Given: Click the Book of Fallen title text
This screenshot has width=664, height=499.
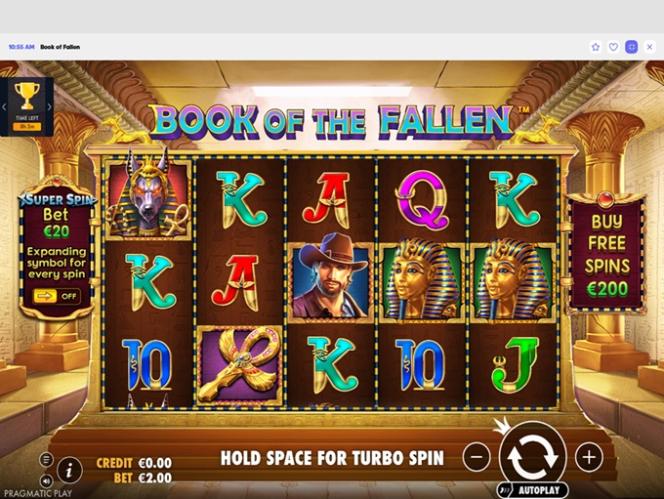Looking at the screenshot, I should [x=60, y=47].
